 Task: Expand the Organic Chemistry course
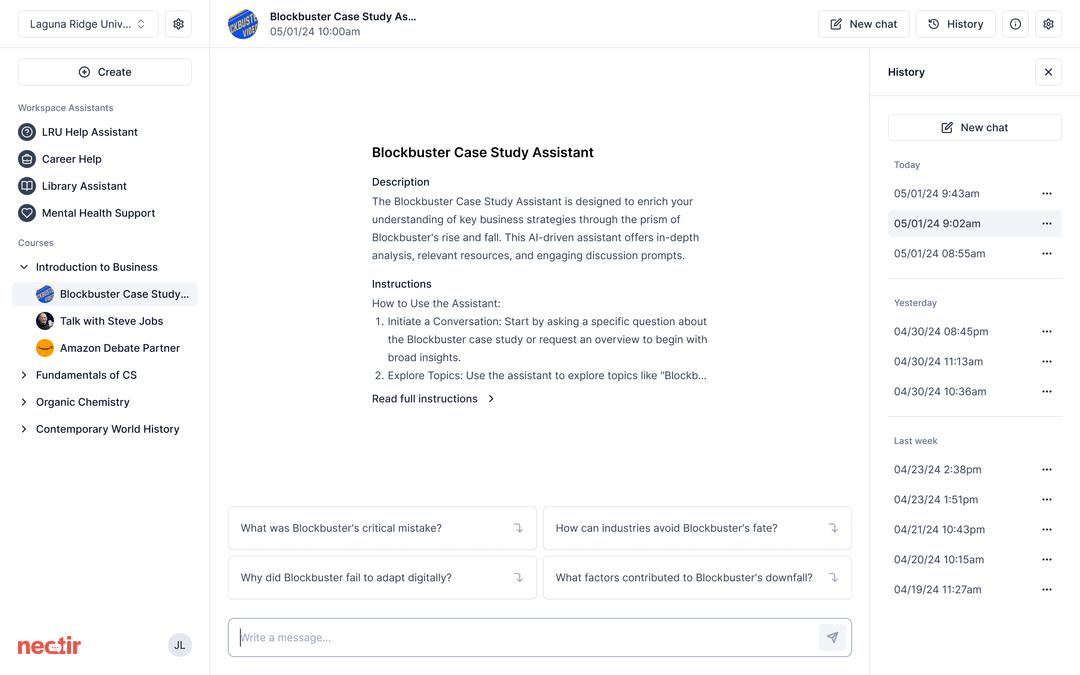coord(22,401)
